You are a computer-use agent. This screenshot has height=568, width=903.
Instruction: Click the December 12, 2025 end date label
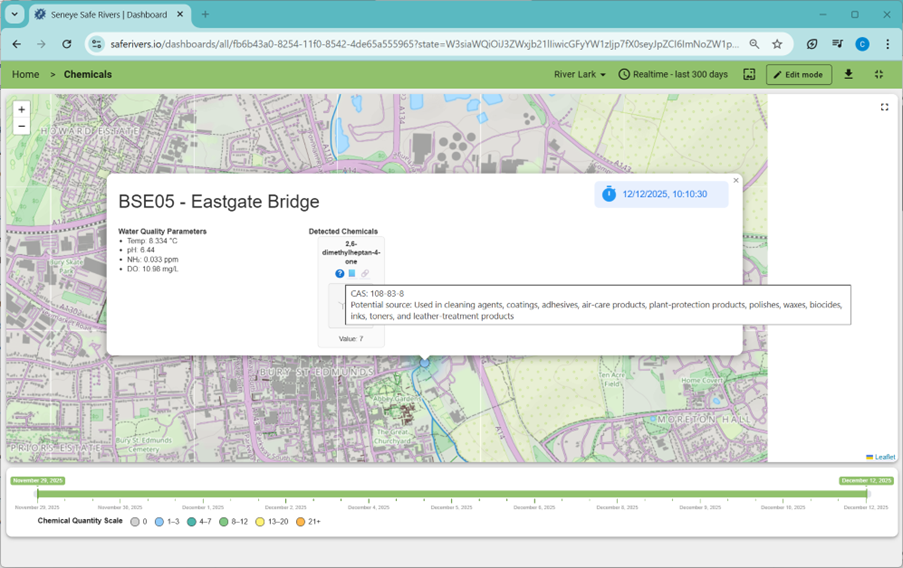click(866, 480)
